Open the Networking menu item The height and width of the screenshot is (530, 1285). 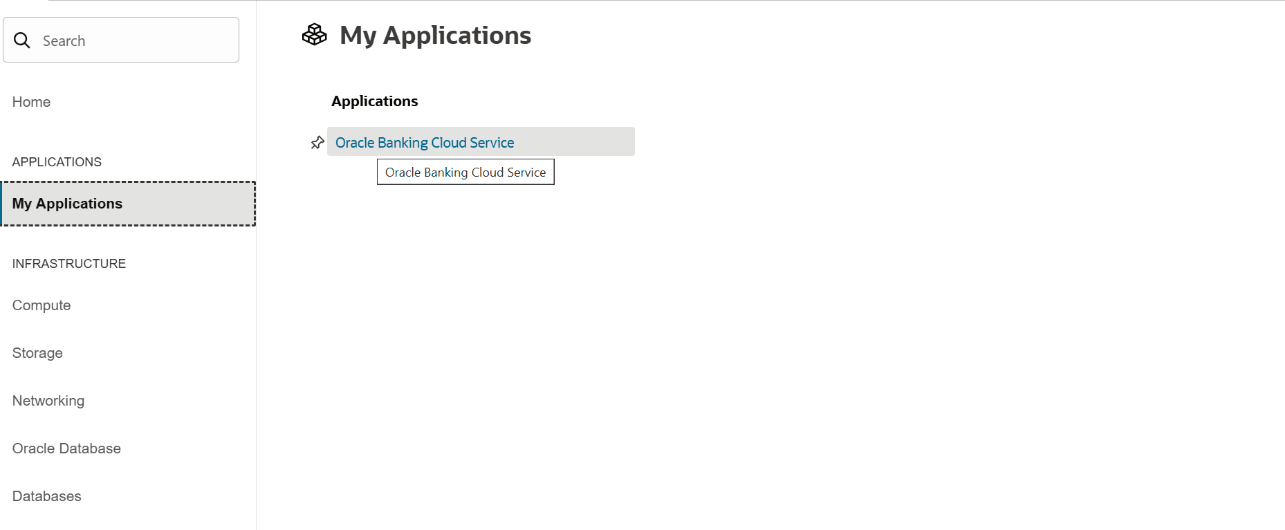coord(48,401)
